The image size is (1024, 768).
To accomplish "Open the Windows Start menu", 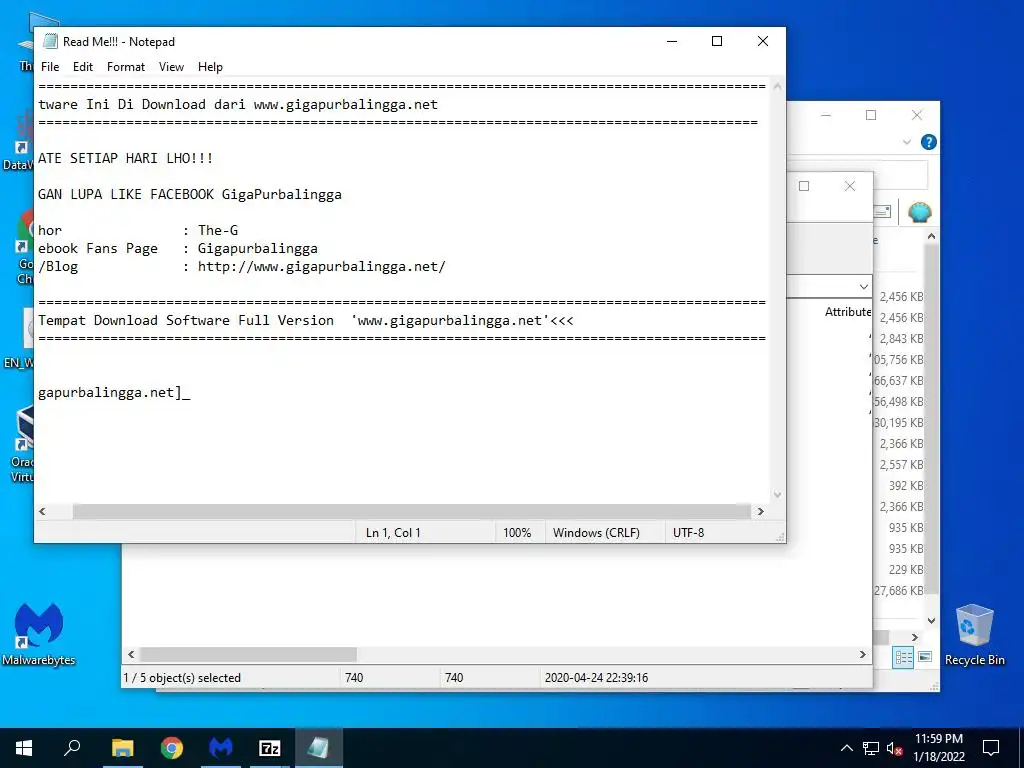I will (x=24, y=748).
